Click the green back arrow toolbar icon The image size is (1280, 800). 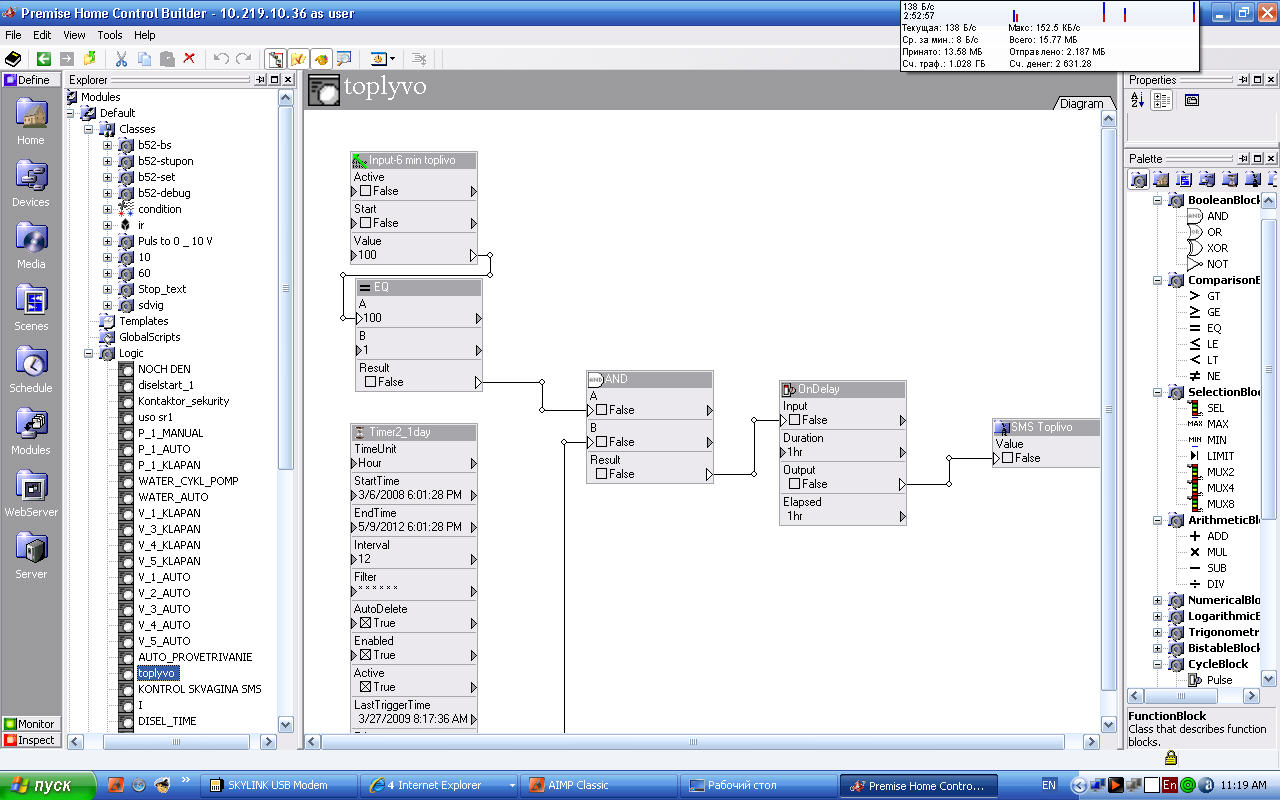(44, 59)
